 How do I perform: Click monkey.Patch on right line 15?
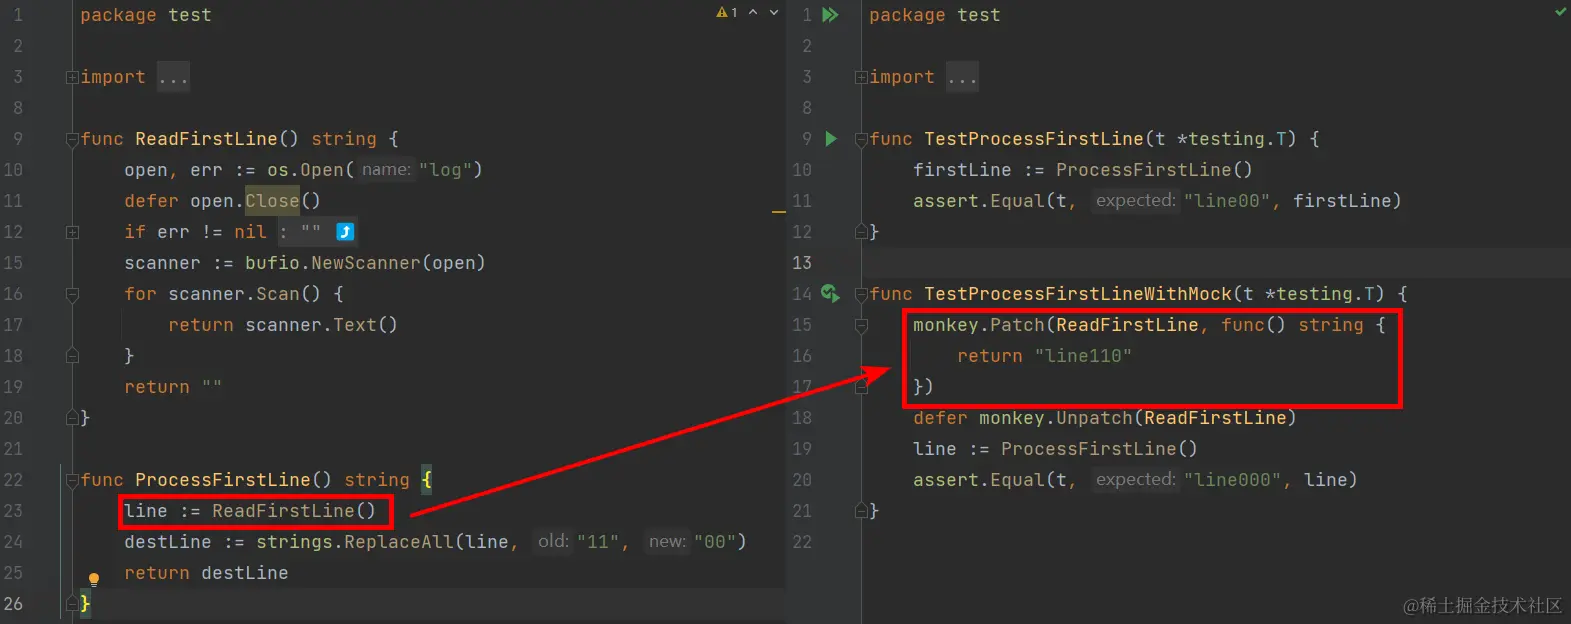point(978,325)
